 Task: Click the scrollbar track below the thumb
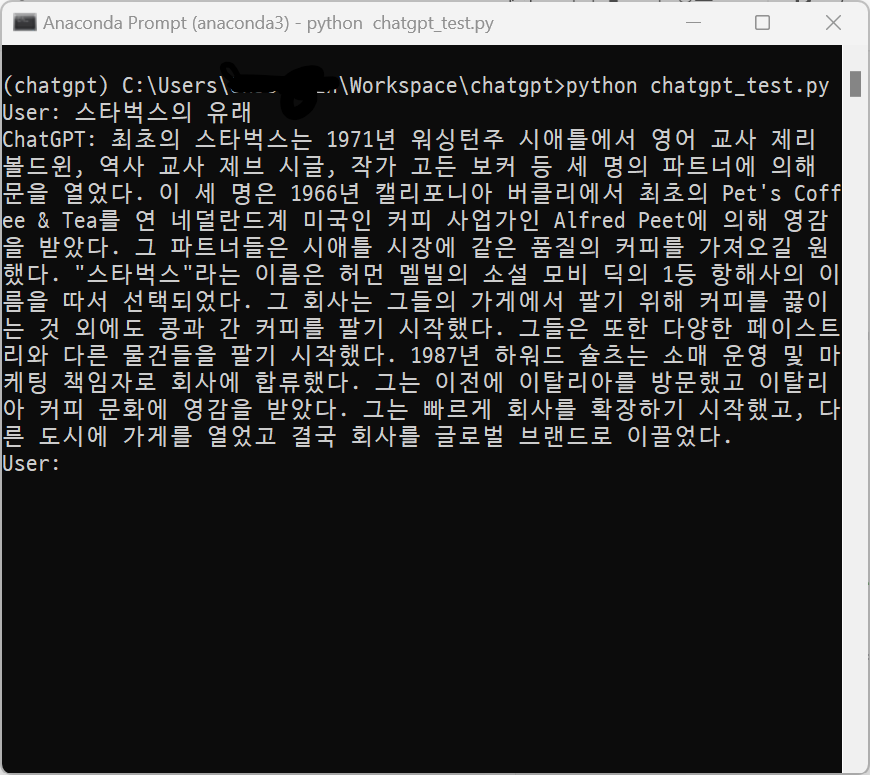[x=855, y=433]
